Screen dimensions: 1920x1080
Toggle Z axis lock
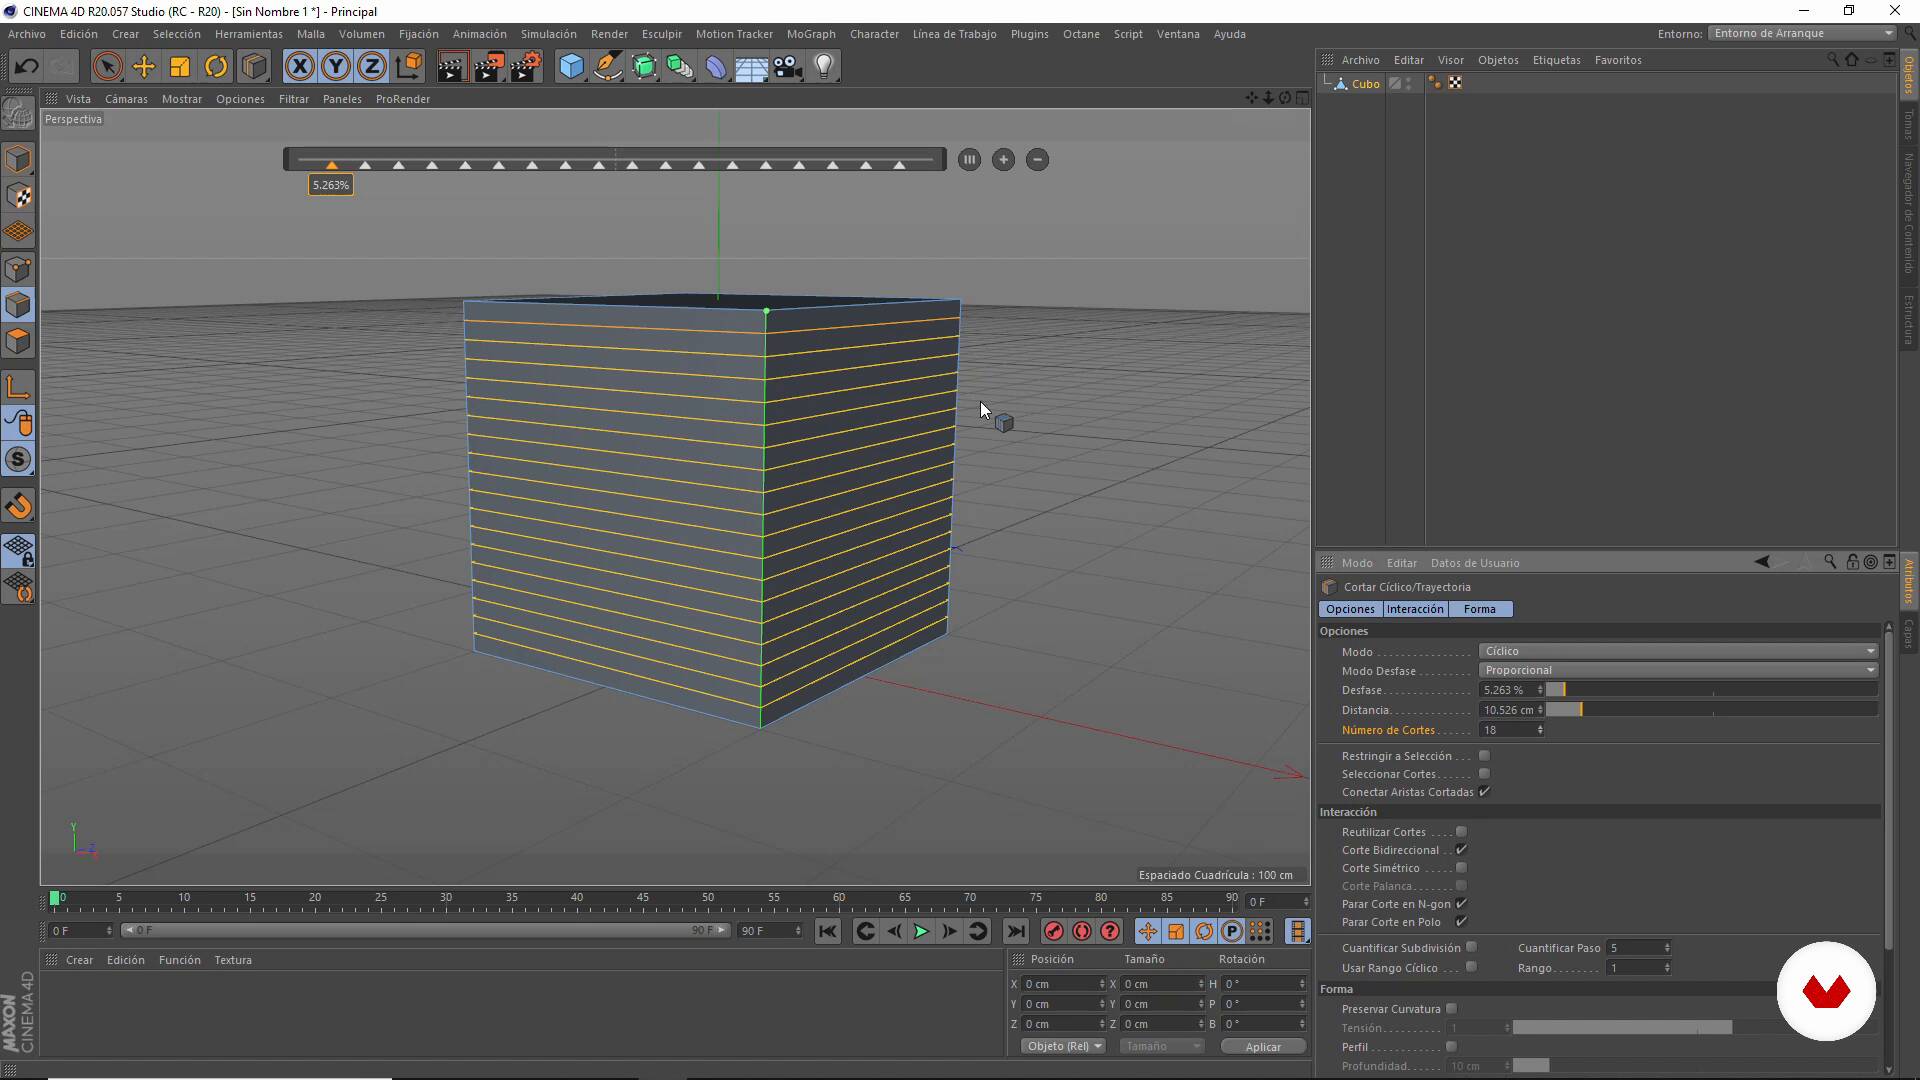372,67
